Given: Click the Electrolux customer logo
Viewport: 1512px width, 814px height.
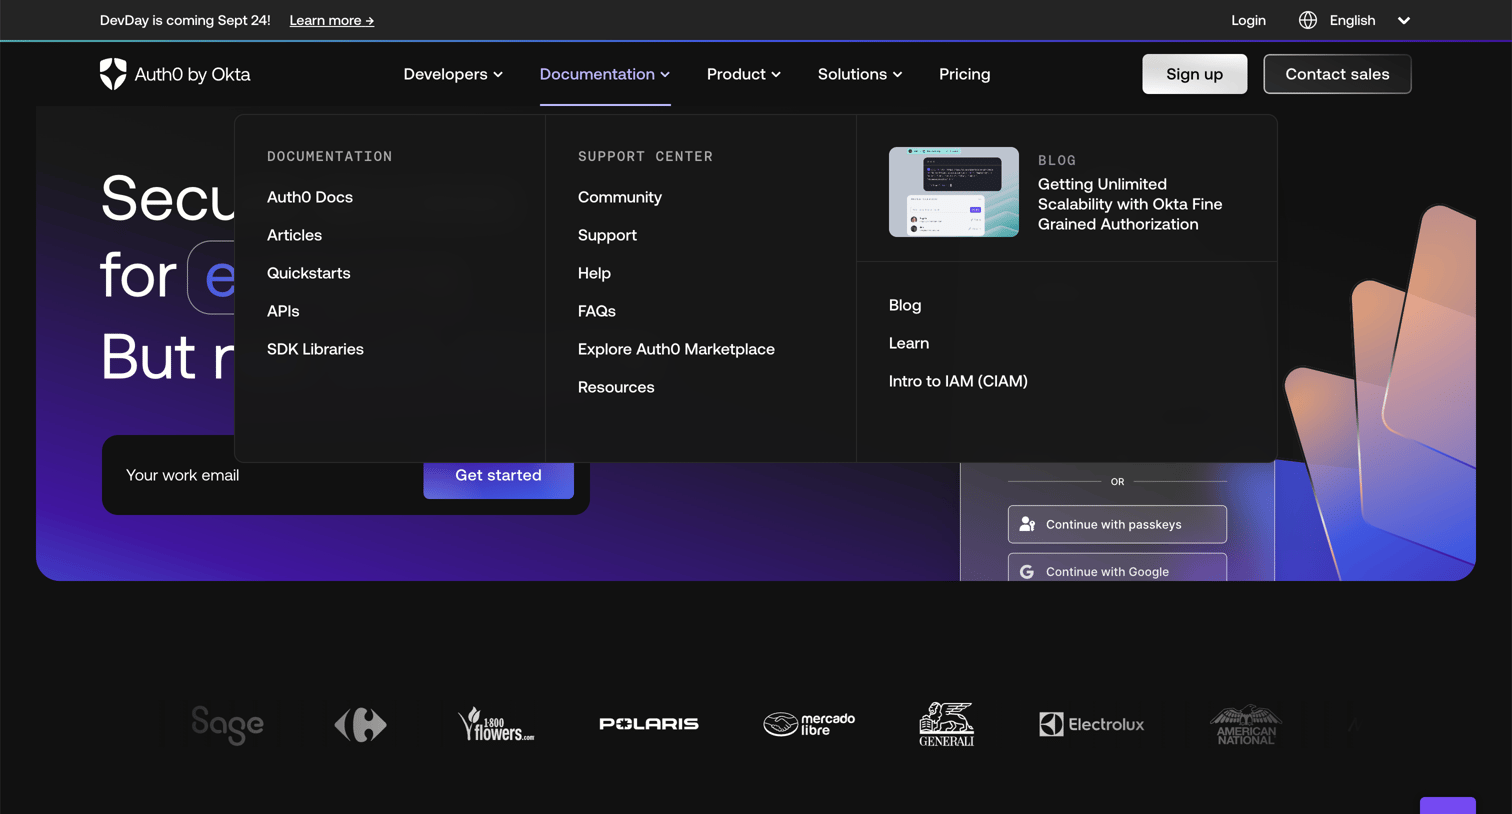Looking at the screenshot, I should (x=1091, y=724).
